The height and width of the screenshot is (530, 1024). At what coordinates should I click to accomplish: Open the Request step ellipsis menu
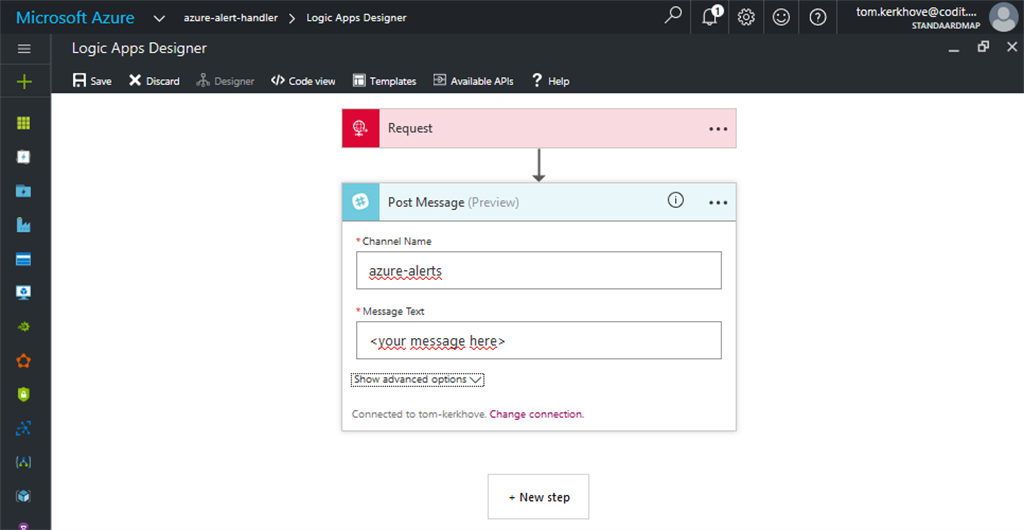point(718,129)
